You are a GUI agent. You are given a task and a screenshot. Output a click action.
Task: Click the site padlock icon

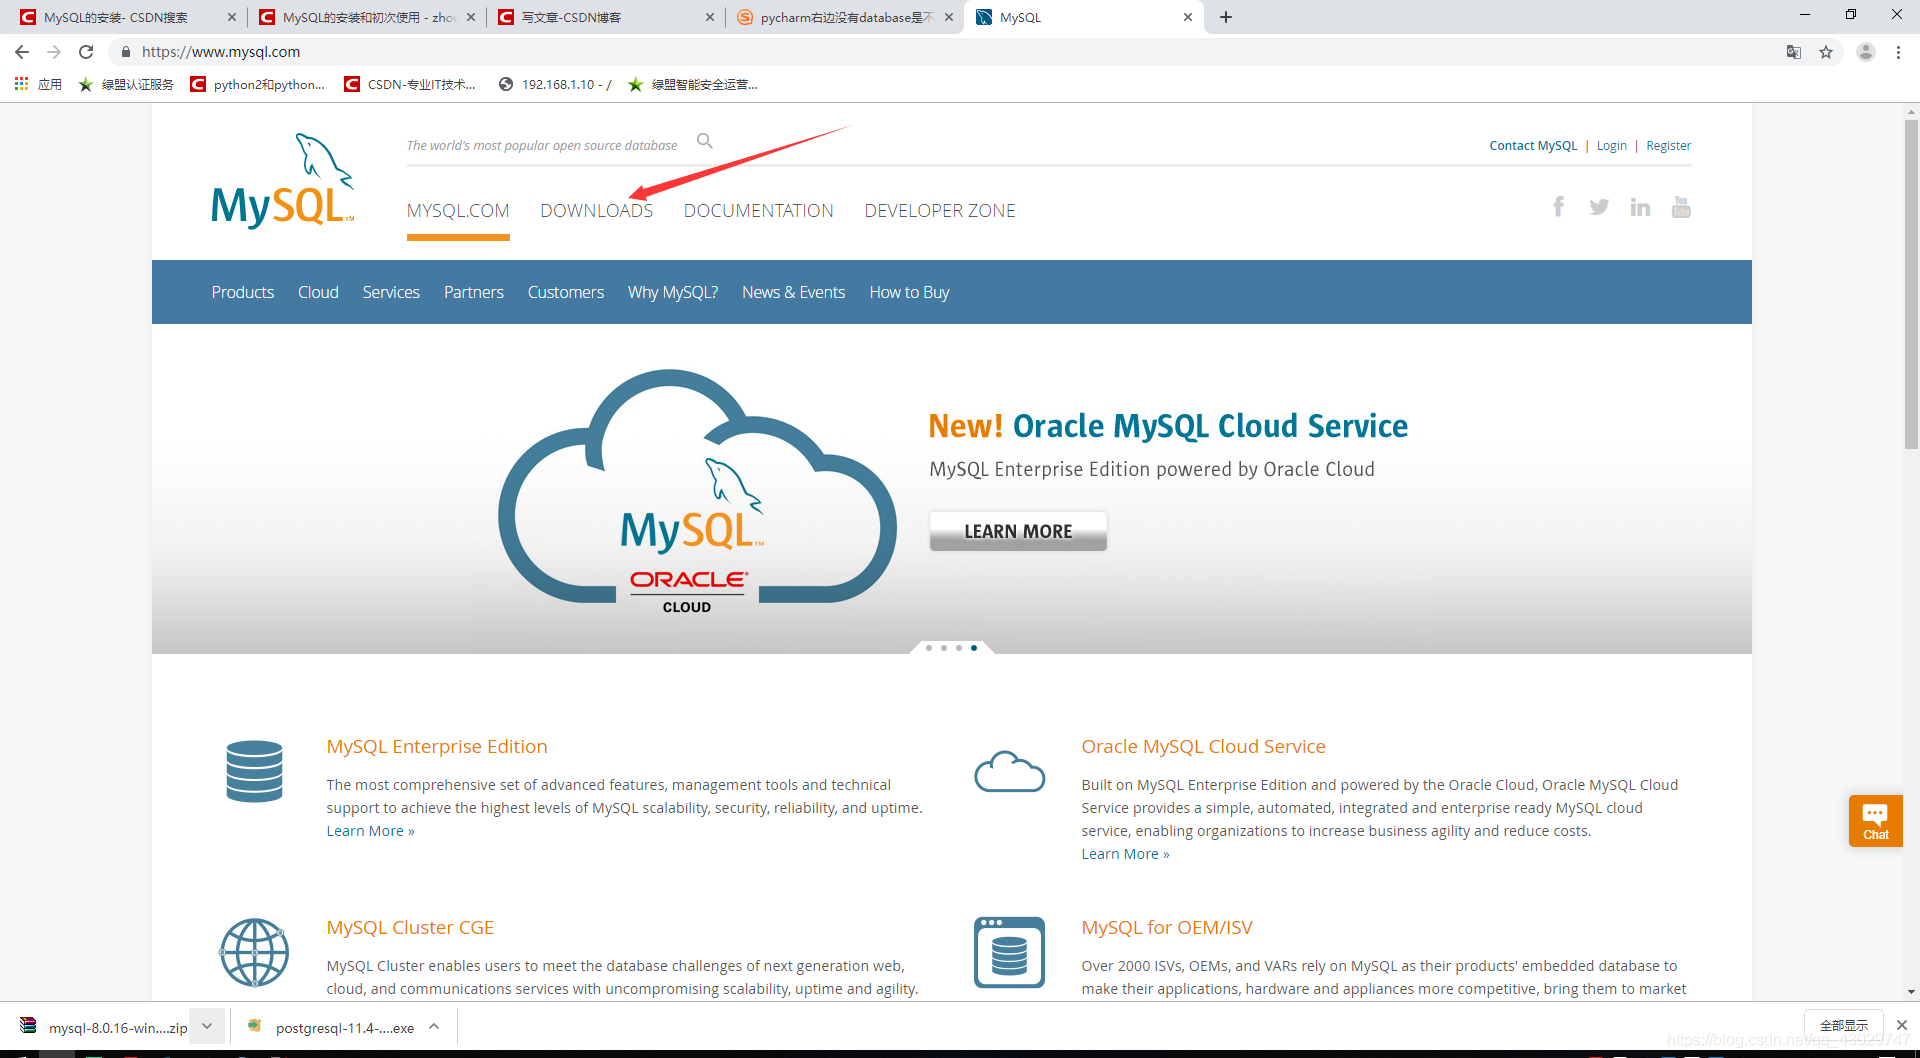pos(126,52)
